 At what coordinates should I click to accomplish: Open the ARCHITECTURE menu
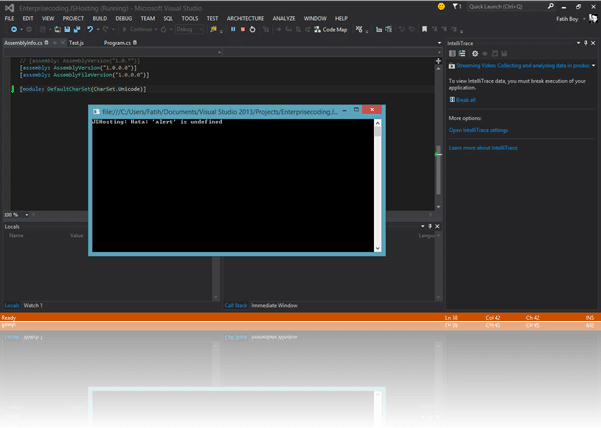point(245,18)
